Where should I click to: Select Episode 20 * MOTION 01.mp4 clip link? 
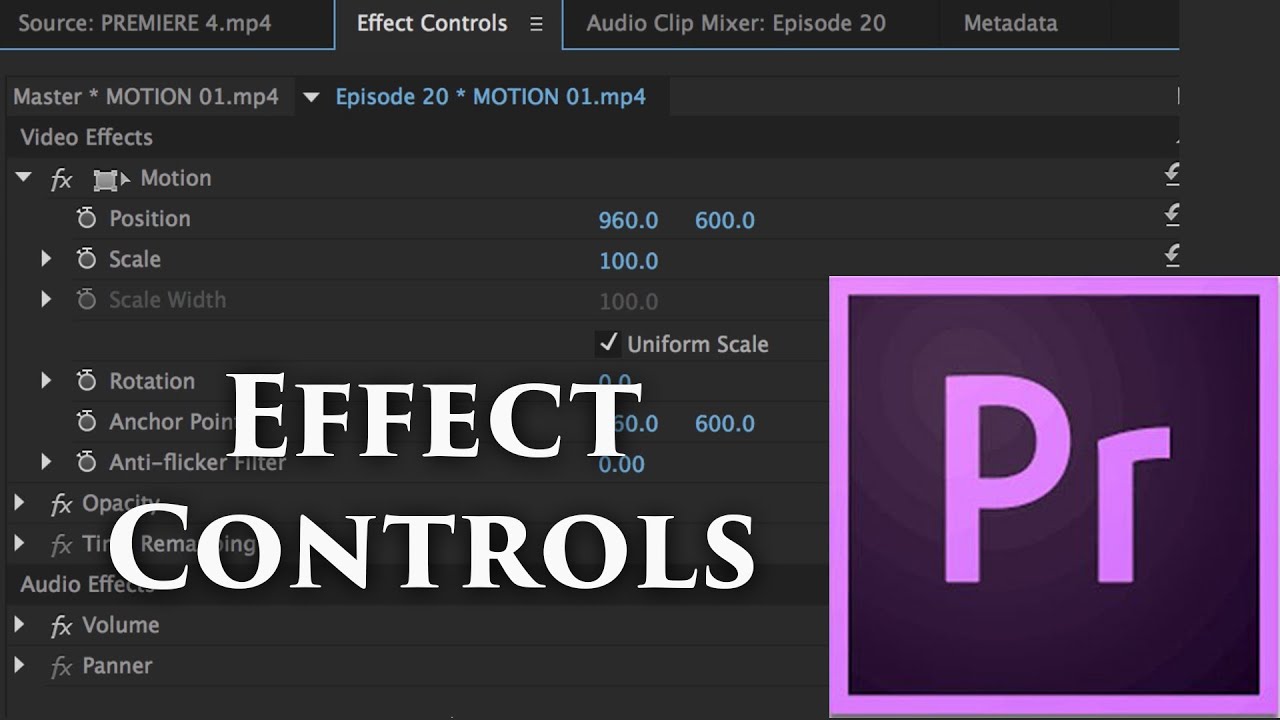point(490,97)
